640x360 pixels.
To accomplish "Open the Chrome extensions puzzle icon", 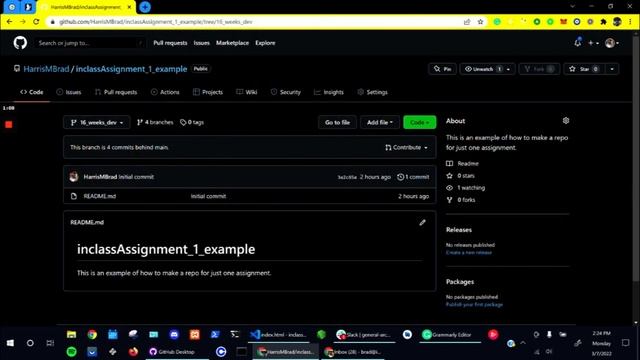I will click(x=603, y=22).
